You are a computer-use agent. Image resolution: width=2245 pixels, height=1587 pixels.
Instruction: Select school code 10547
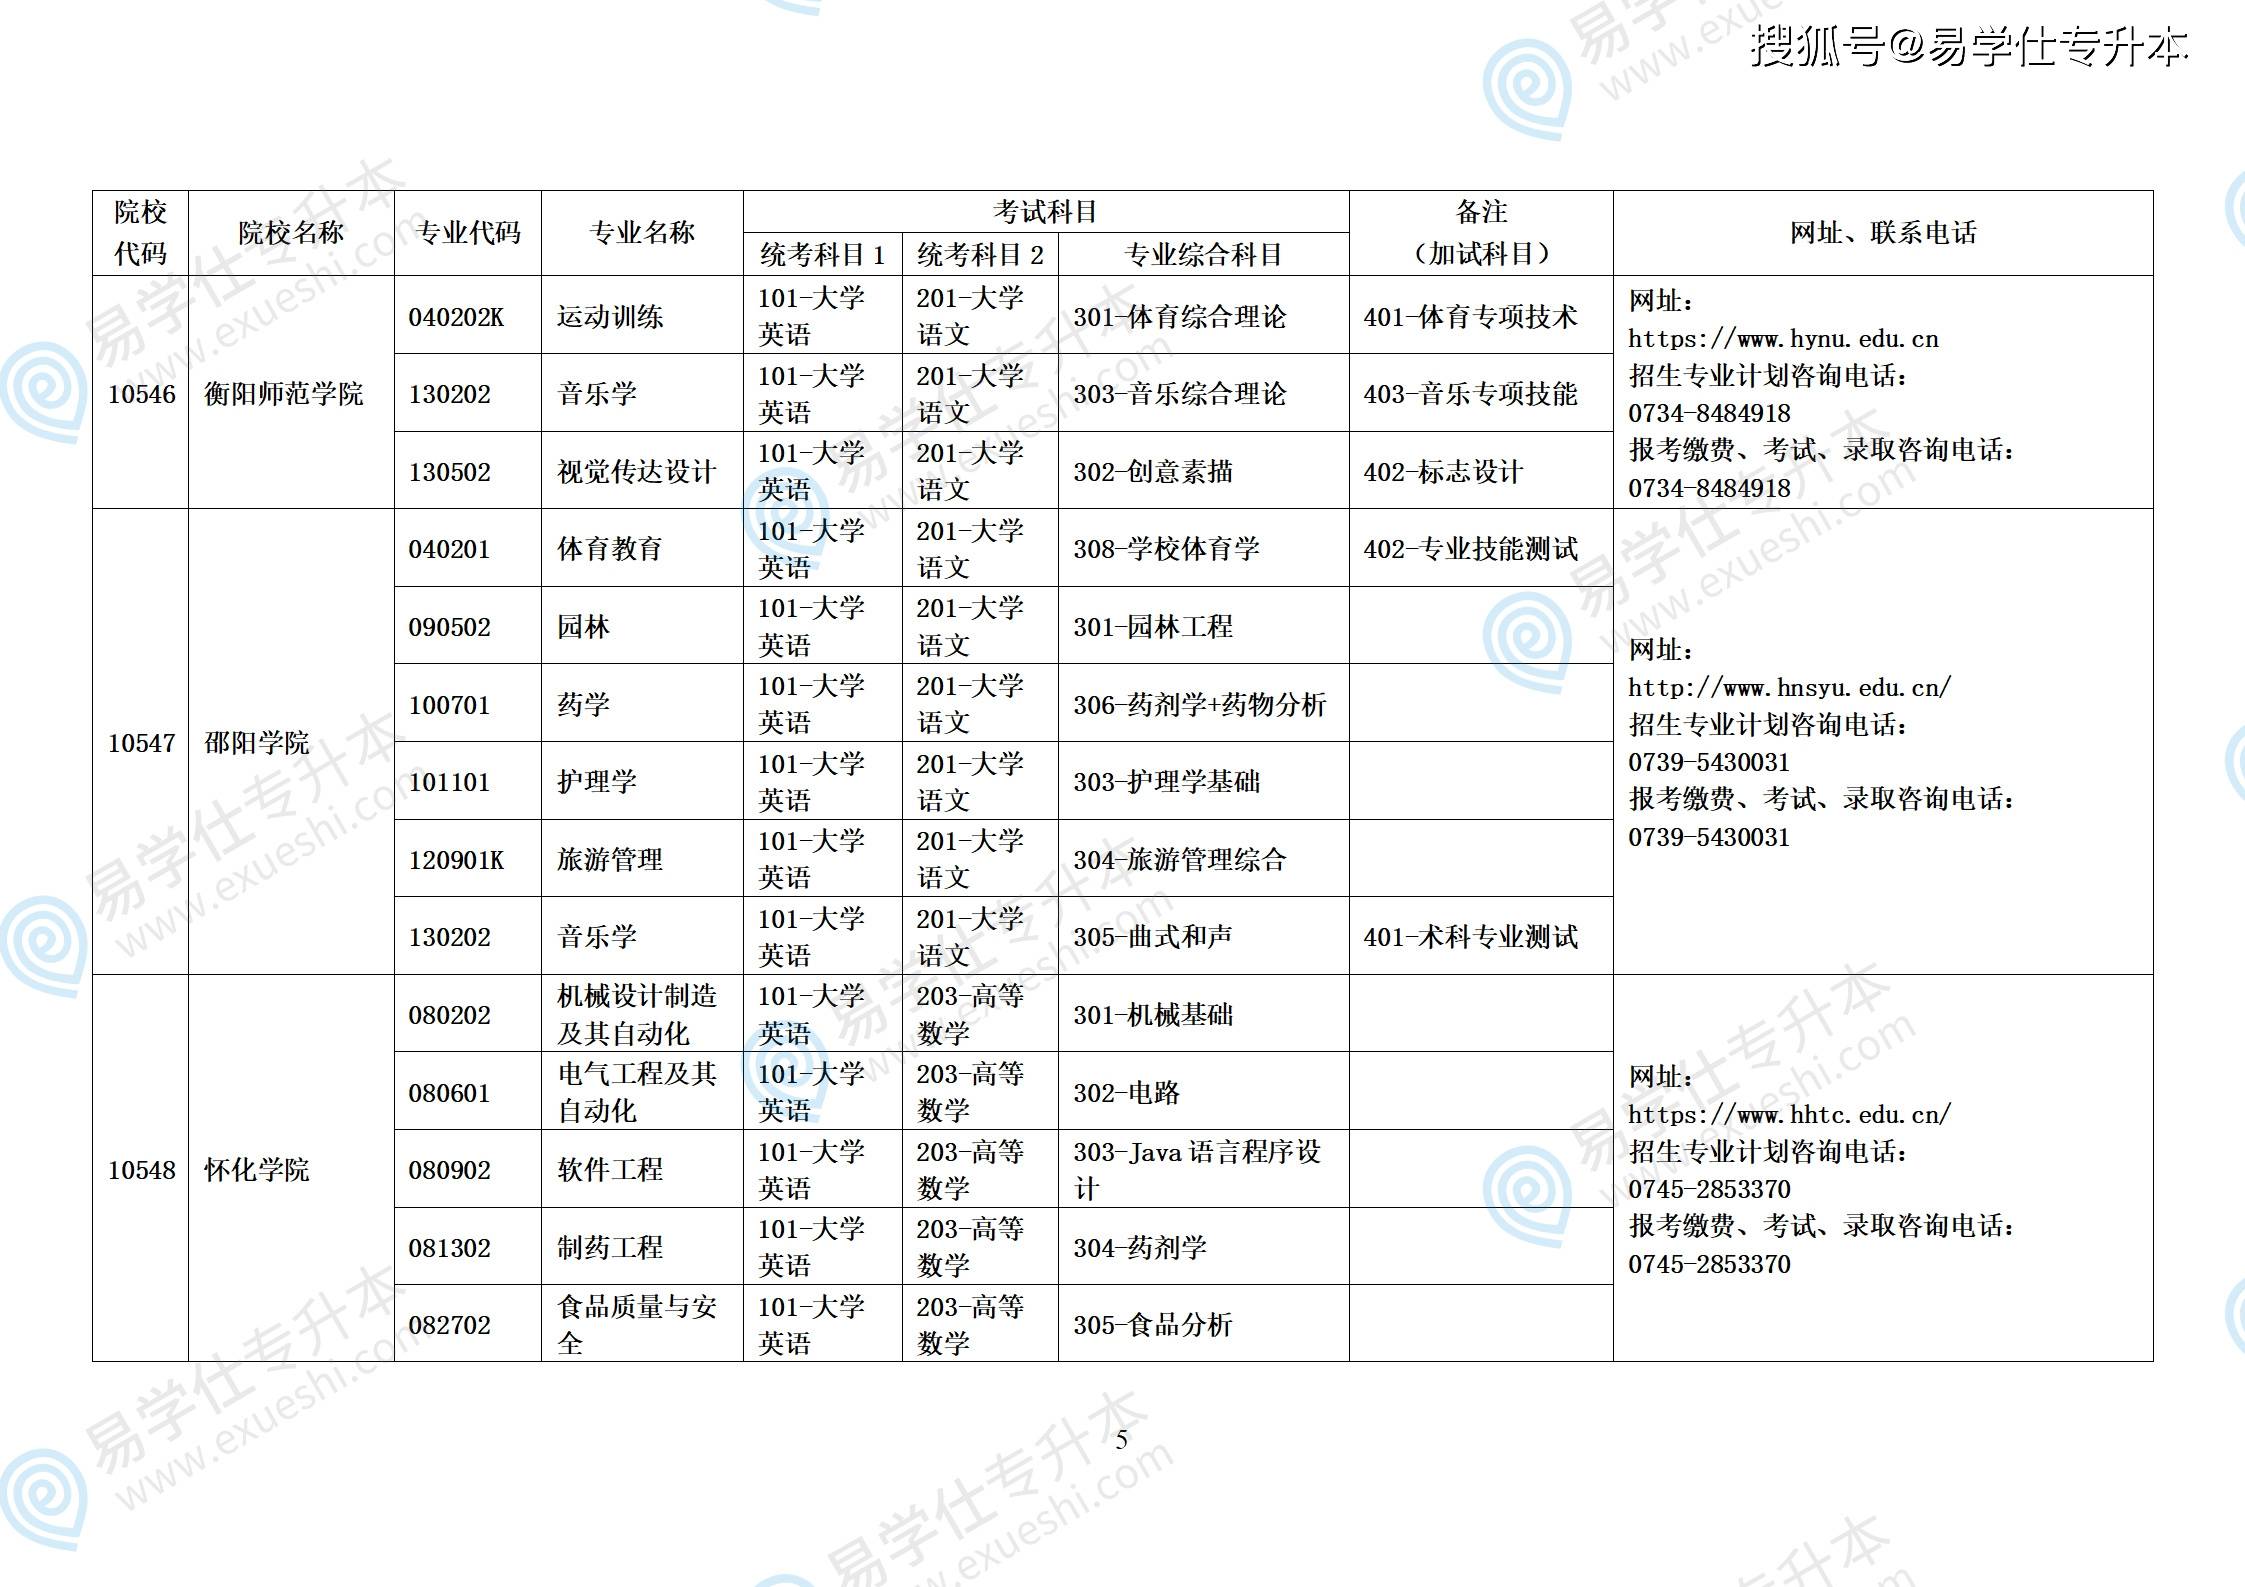(141, 743)
